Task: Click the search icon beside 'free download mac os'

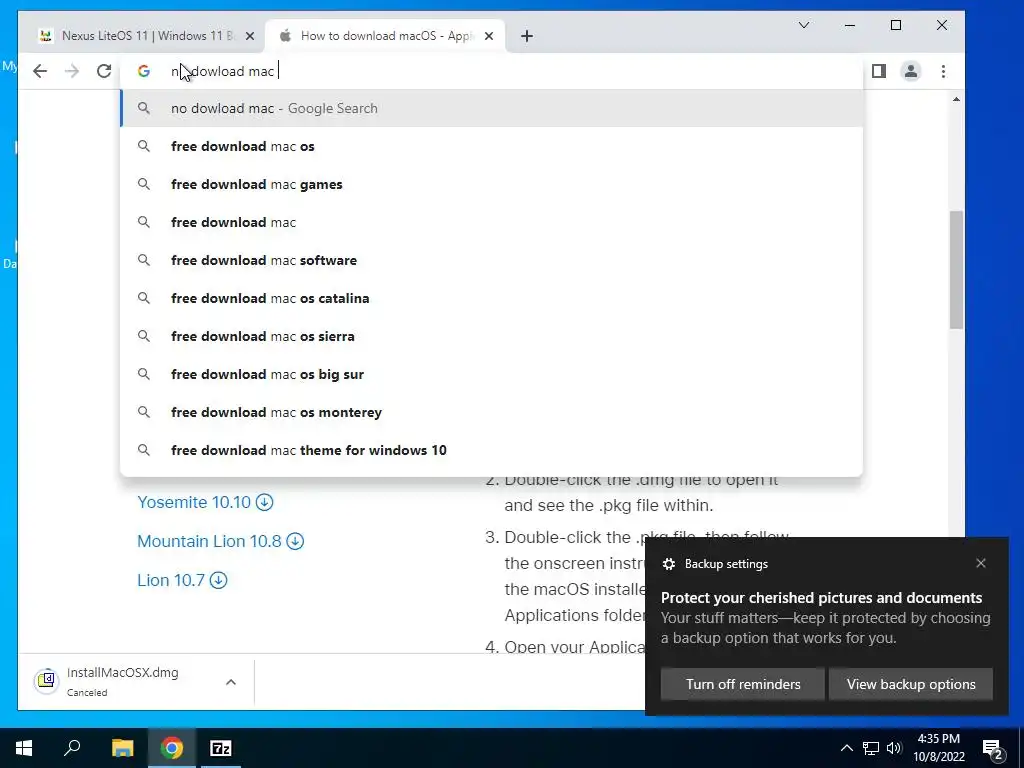Action: tap(144, 146)
